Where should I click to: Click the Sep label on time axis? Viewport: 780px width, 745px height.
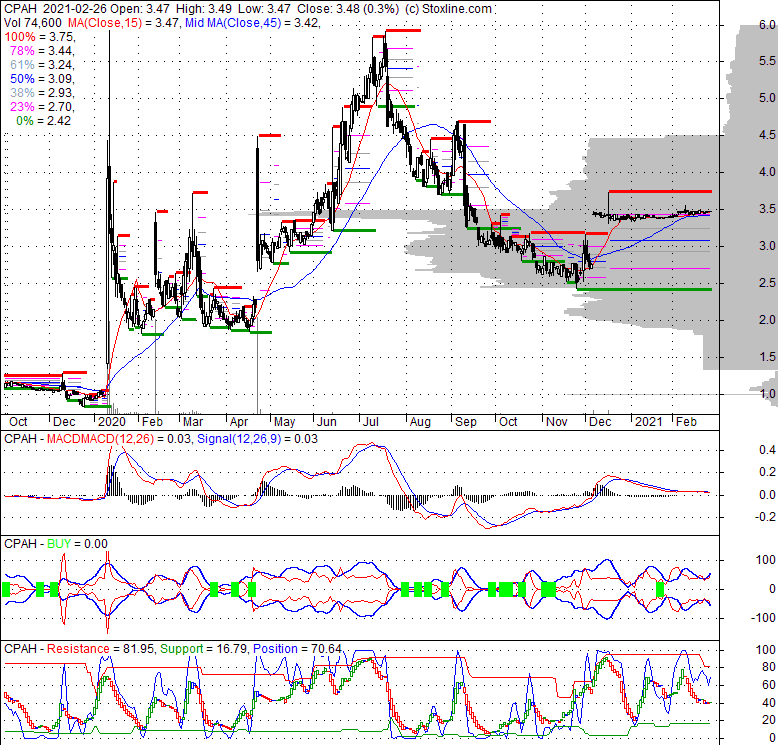tap(466, 422)
